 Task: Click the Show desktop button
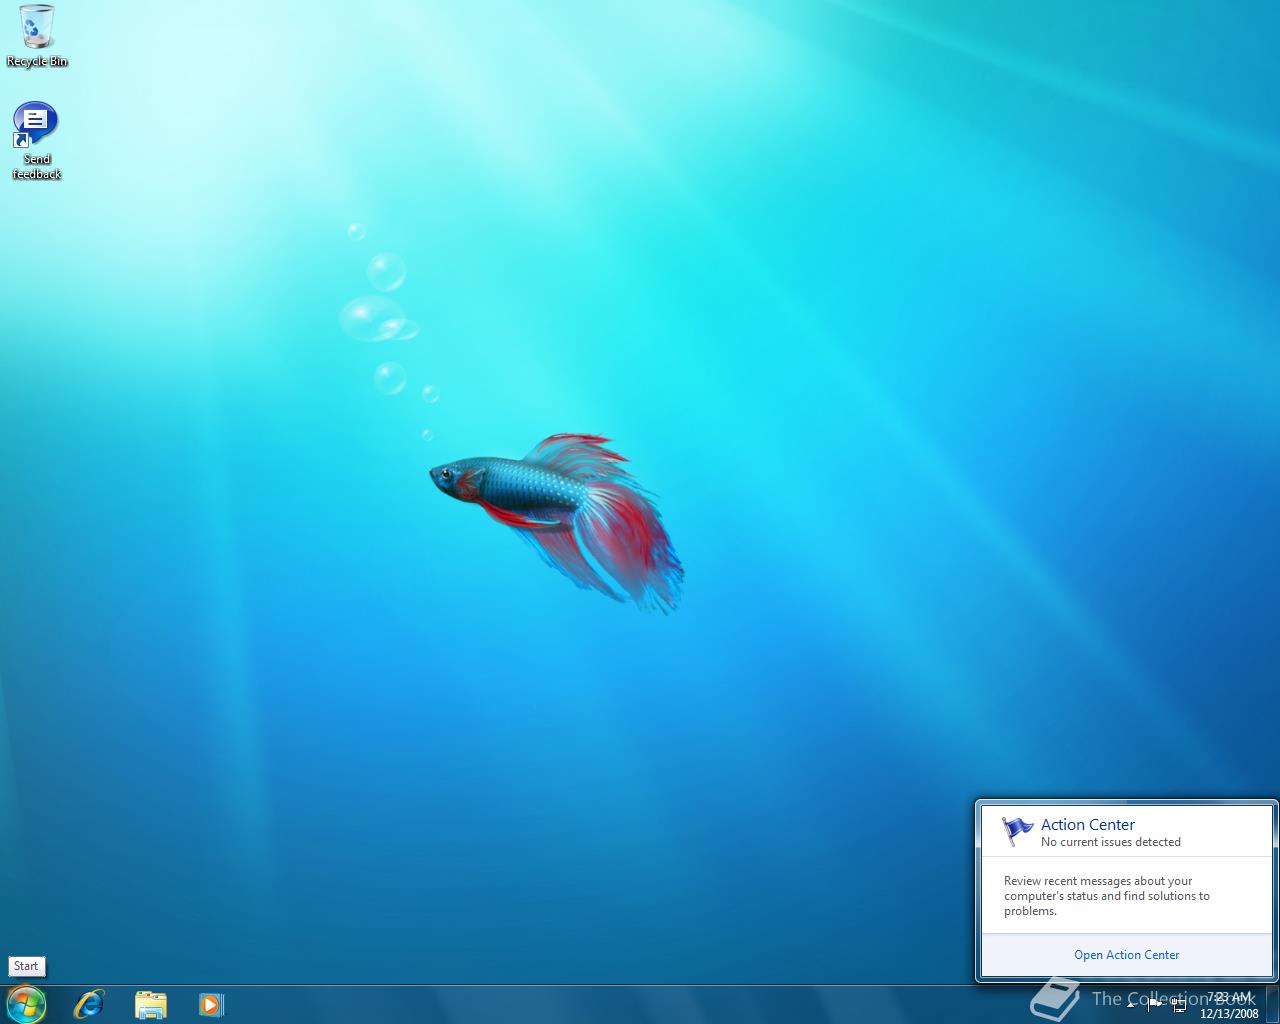coord(1272,1004)
